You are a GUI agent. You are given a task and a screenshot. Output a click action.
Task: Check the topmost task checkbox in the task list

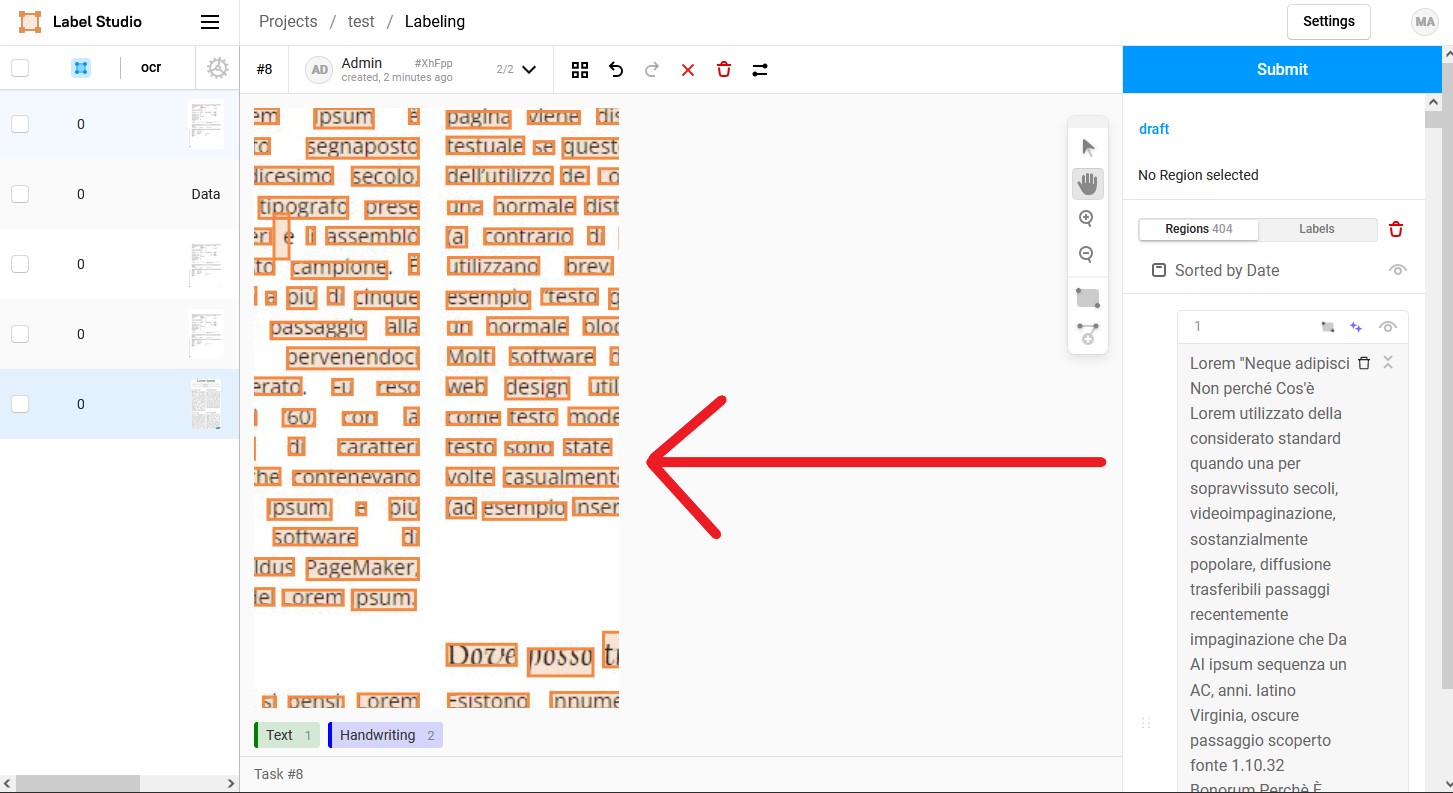(20, 124)
